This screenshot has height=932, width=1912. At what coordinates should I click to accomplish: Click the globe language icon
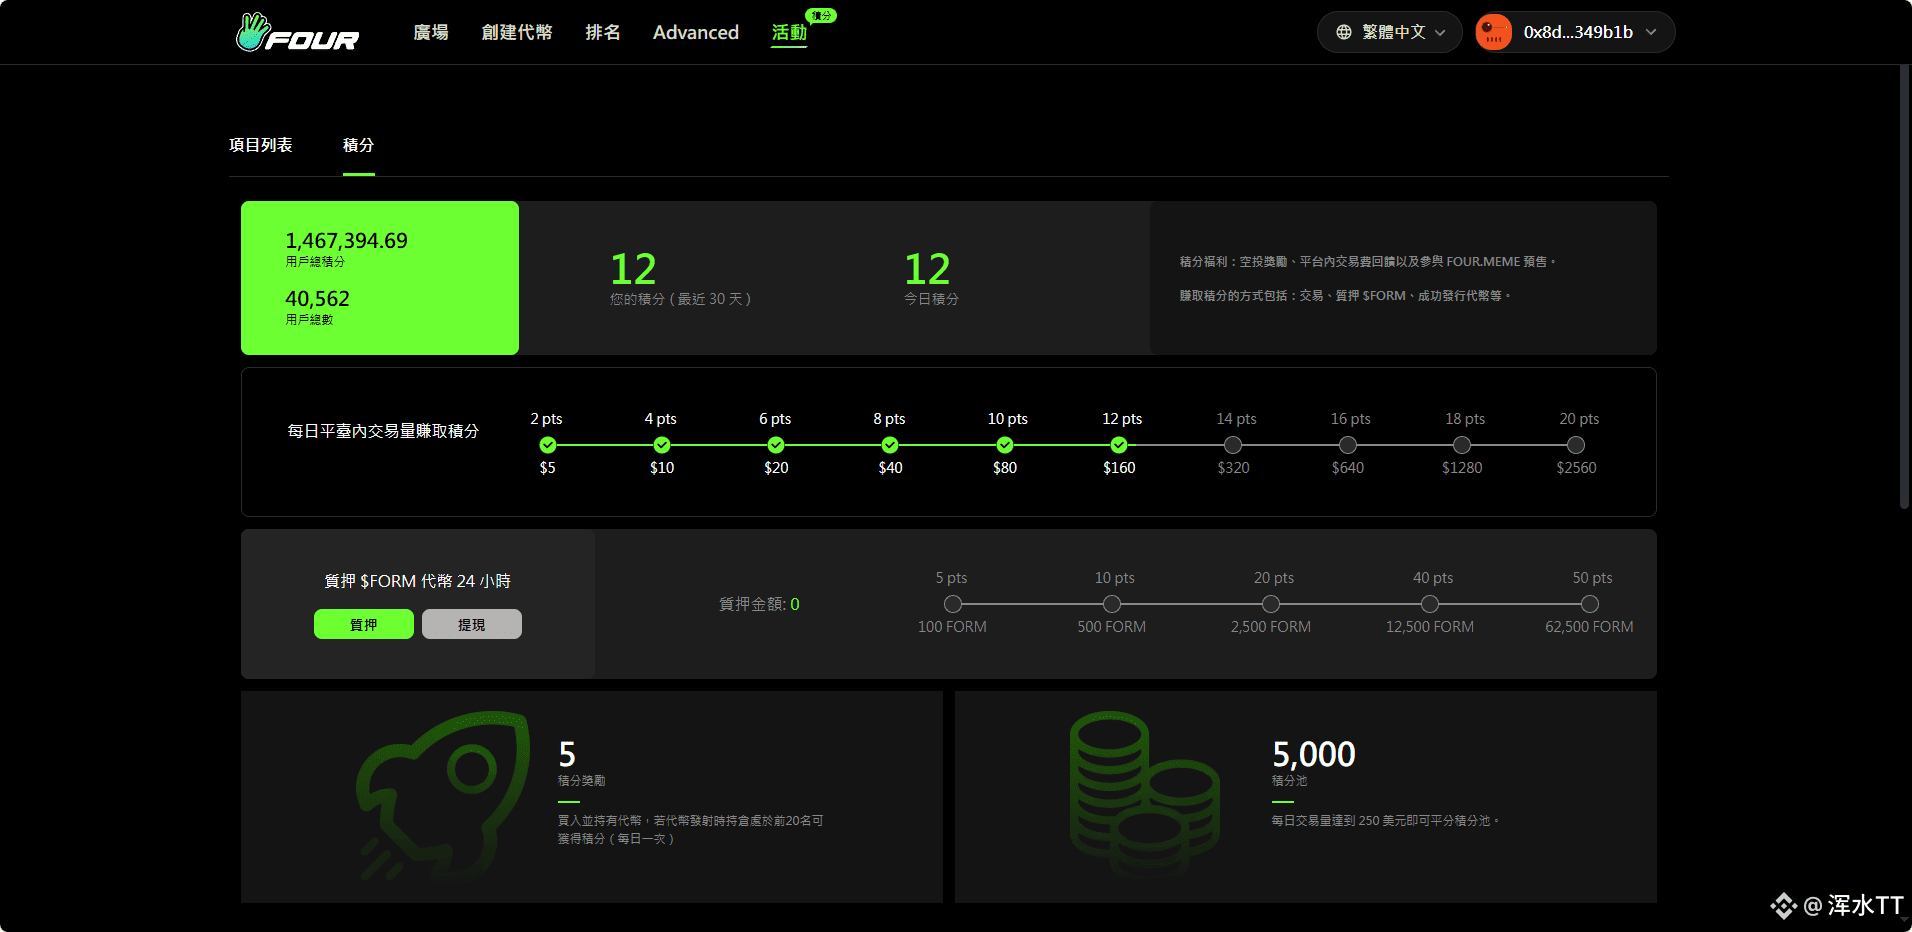(x=1344, y=32)
